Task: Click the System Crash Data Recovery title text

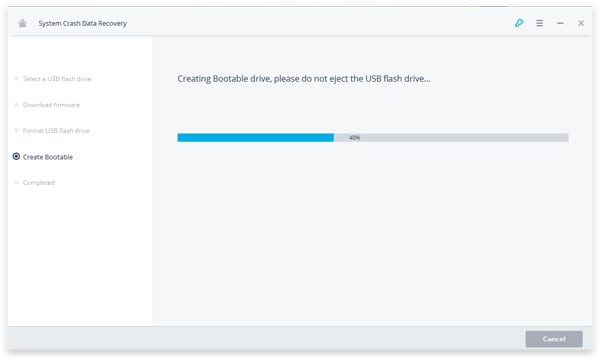Action: 82,23
